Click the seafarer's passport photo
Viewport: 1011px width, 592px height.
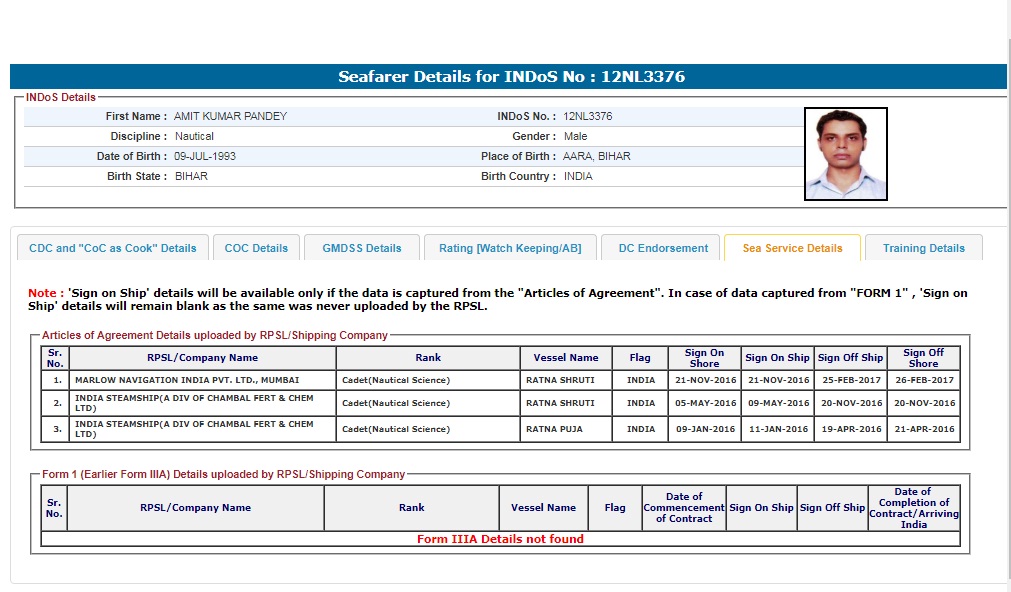(x=845, y=154)
